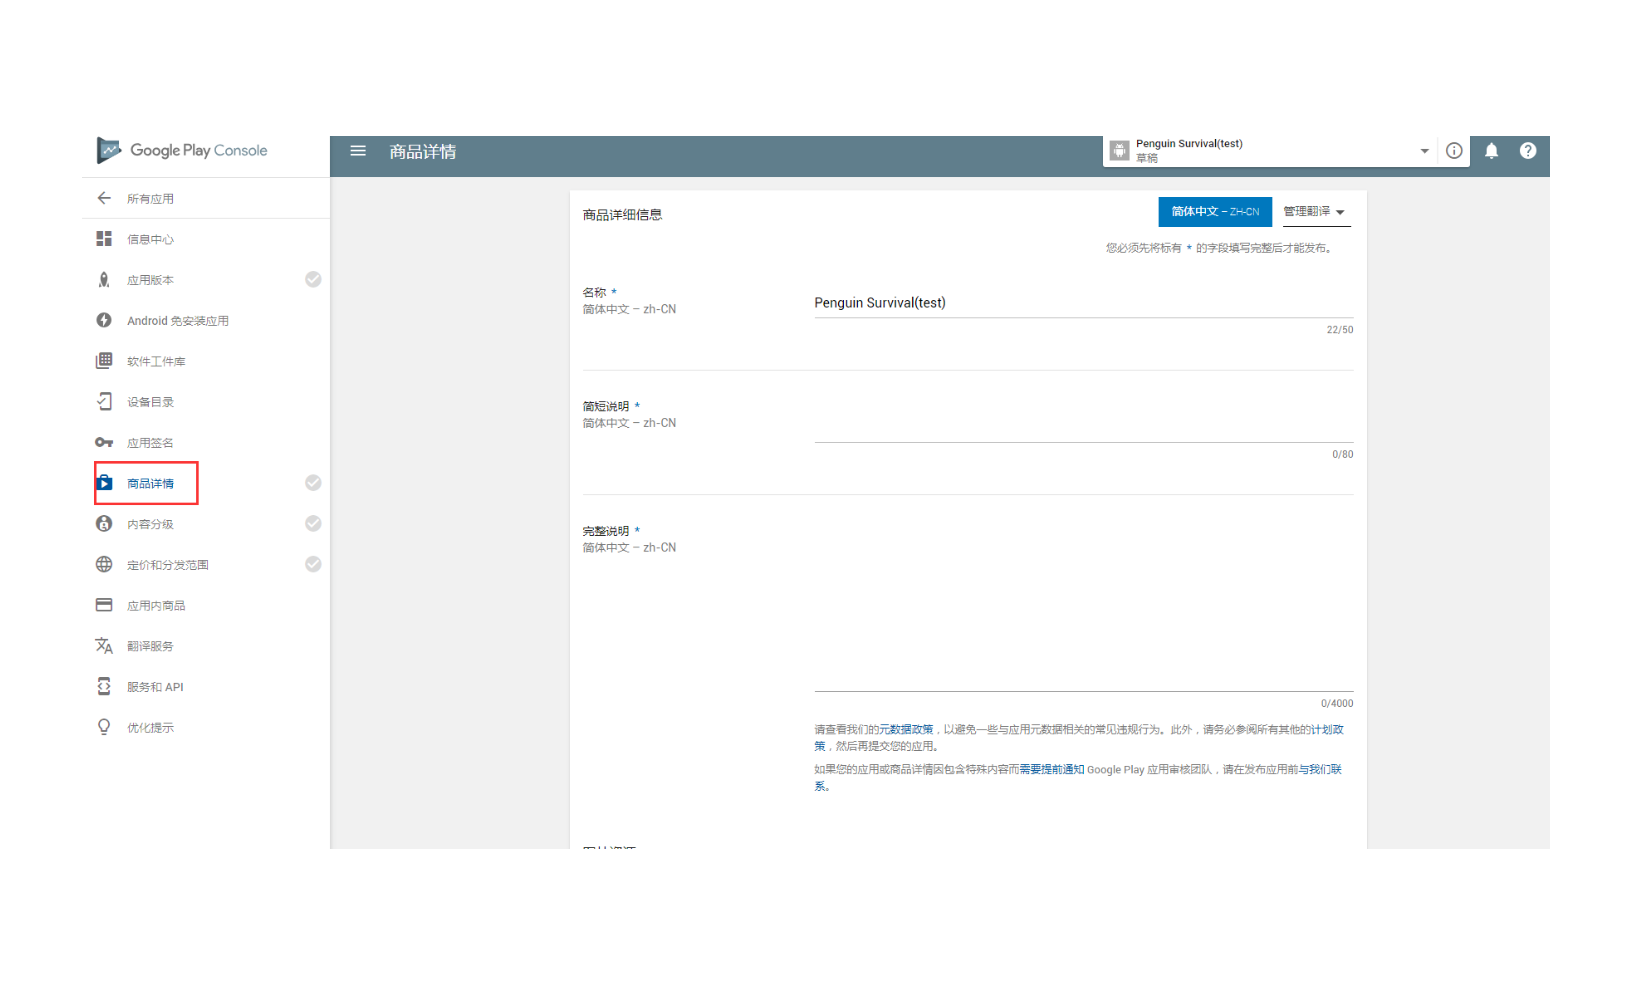The width and height of the screenshot is (1631, 984).
Task: Go to 所有应用
Action: coord(150,199)
